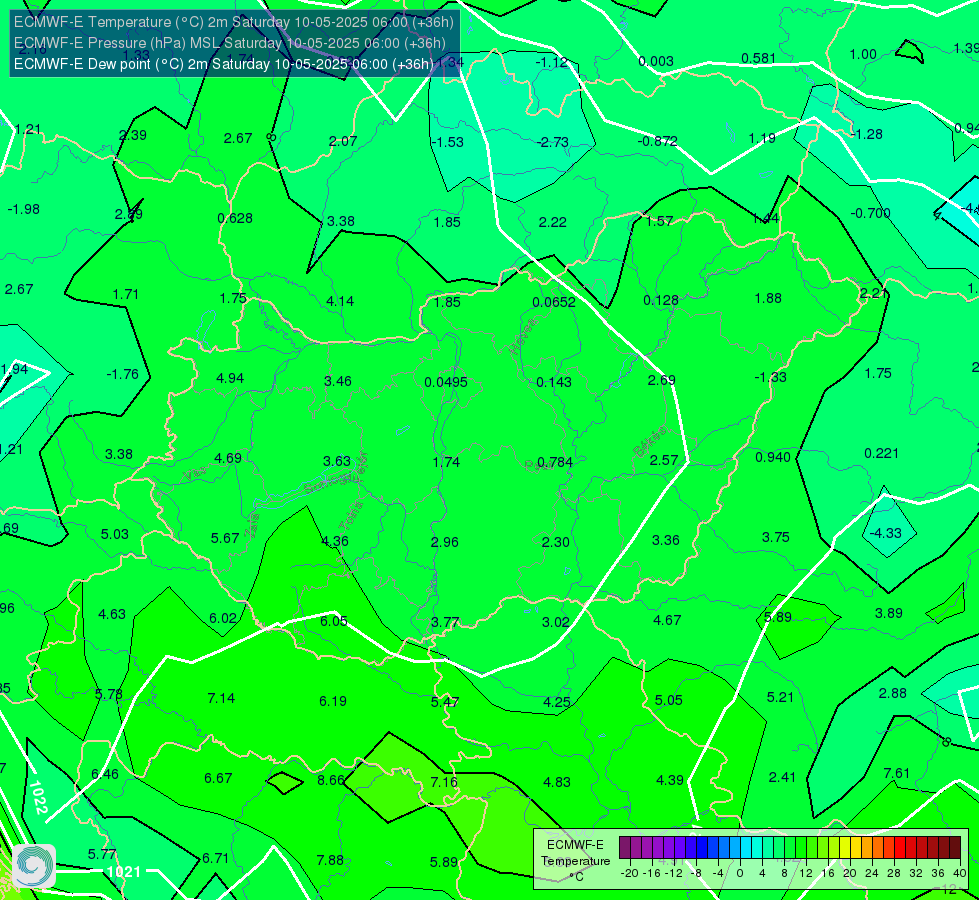Click the 0.0652 dew point value

(x=554, y=302)
